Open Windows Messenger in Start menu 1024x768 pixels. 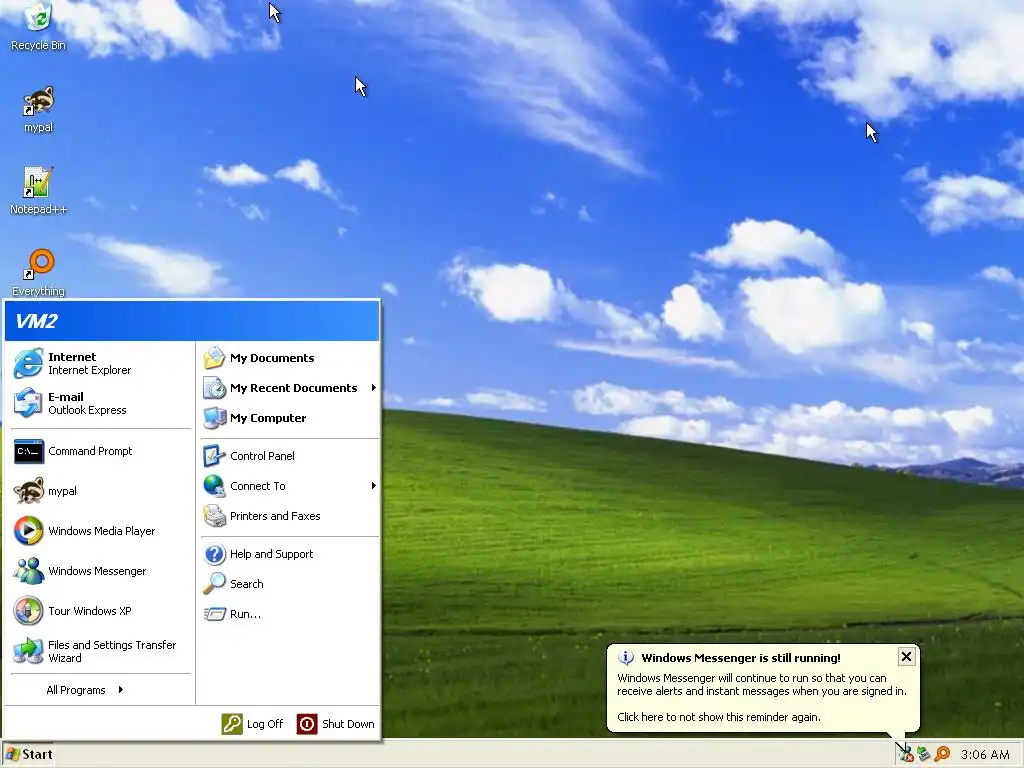point(101,571)
